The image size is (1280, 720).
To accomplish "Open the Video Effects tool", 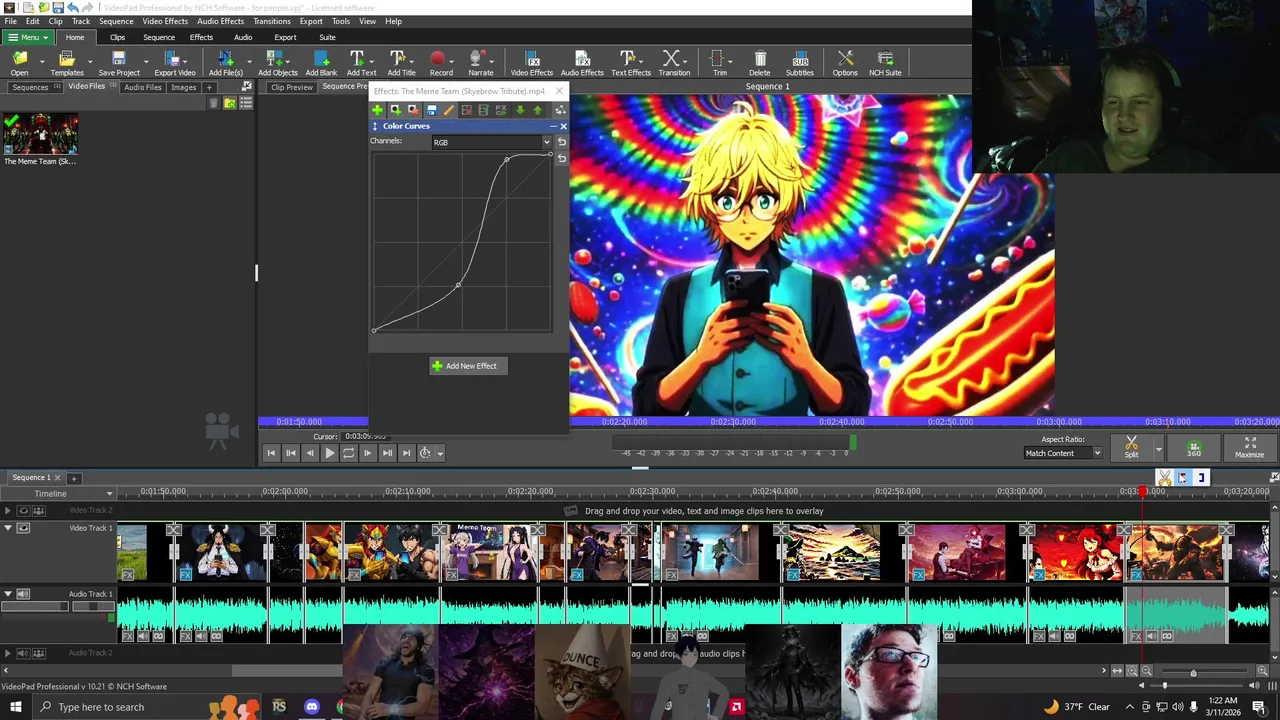I will (531, 63).
